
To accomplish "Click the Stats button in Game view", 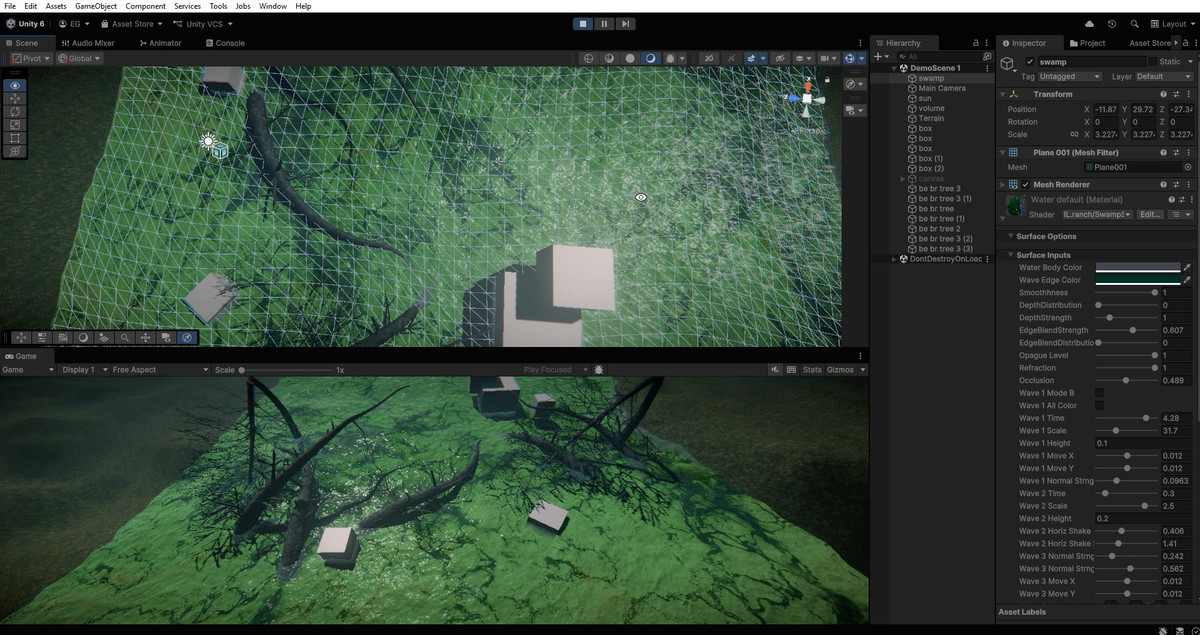I will pyautogui.click(x=812, y=370).
